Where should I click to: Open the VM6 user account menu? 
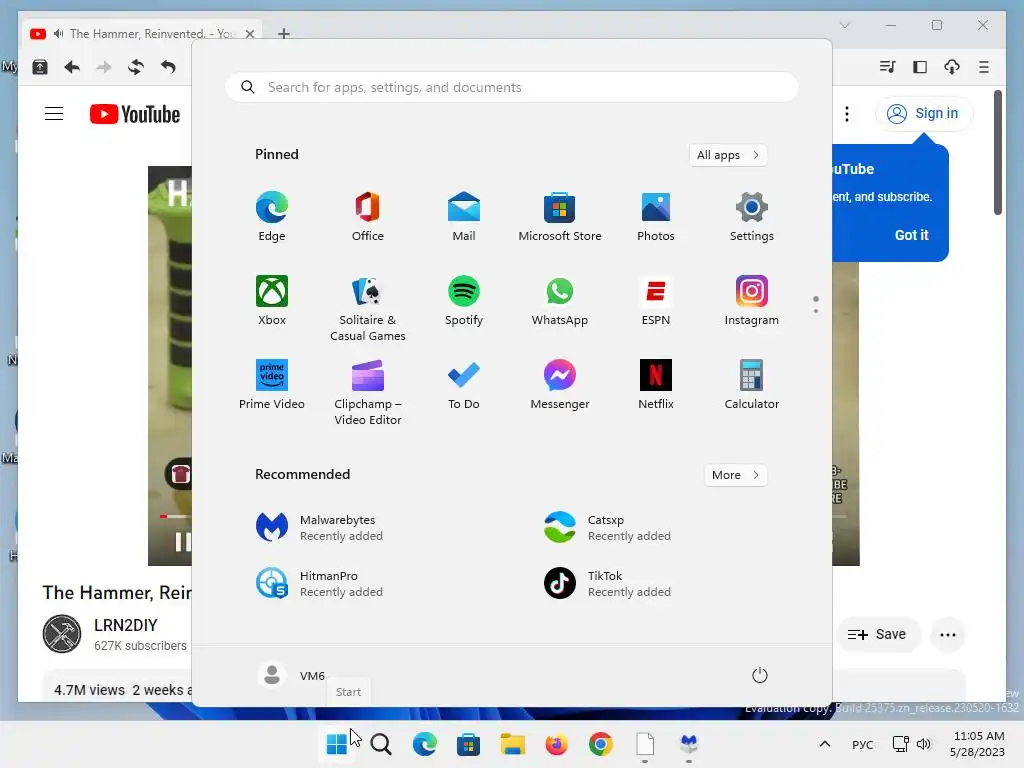coord(291,675)
